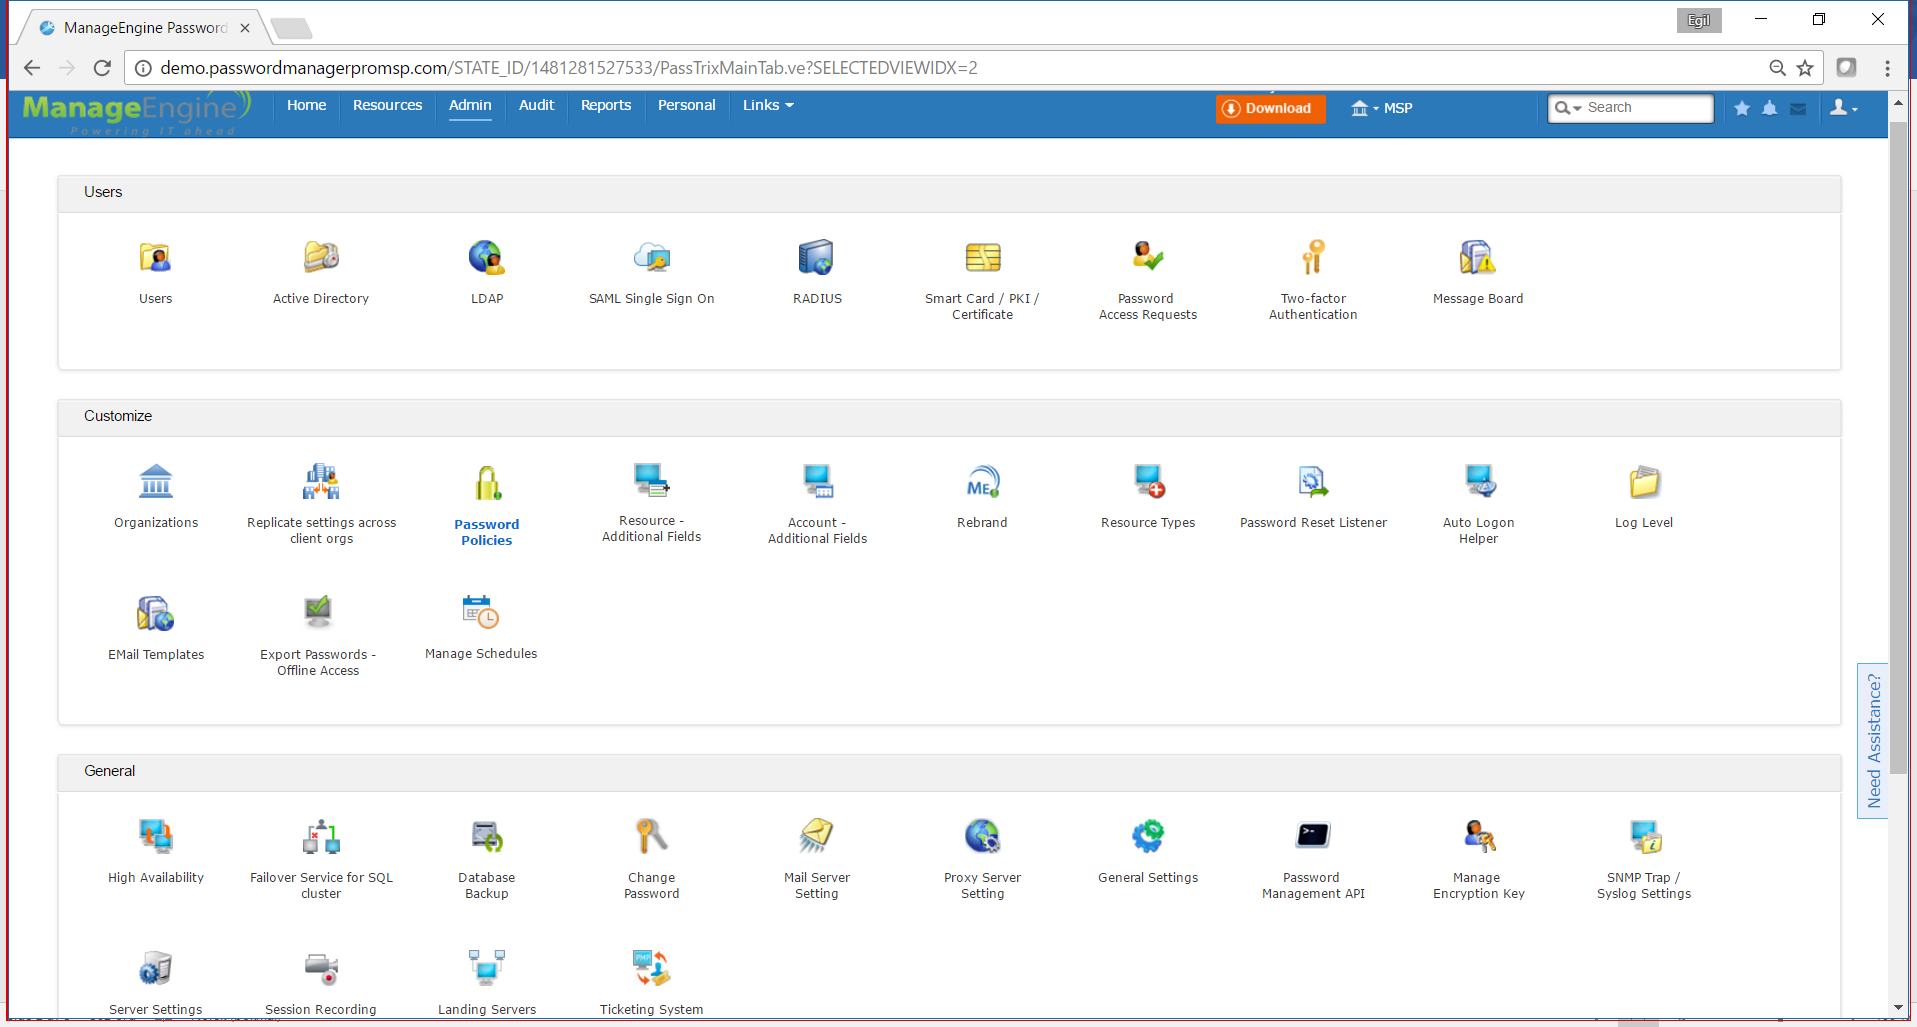Open the Change Password key icon
Screen dimensions: 1917x1027
pyautogui.click(x=652, y=836)
